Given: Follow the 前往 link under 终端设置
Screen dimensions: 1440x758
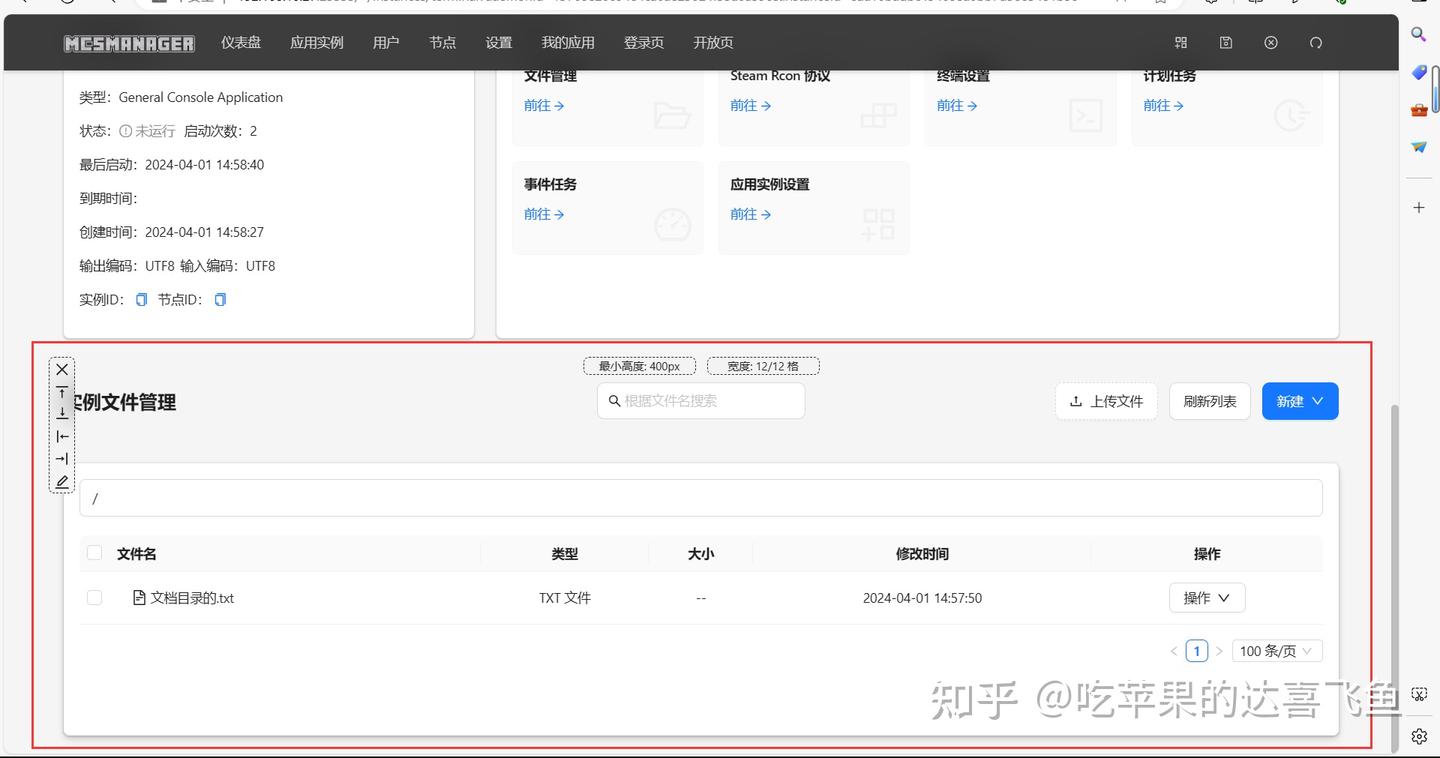Looking at the screenshot, I should (957, 105).
